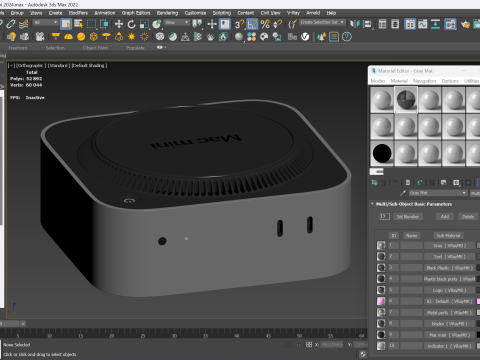480x360 pixels.
Task: Open the reference coordinate 'View' dropdown
Action: point(177,22)
